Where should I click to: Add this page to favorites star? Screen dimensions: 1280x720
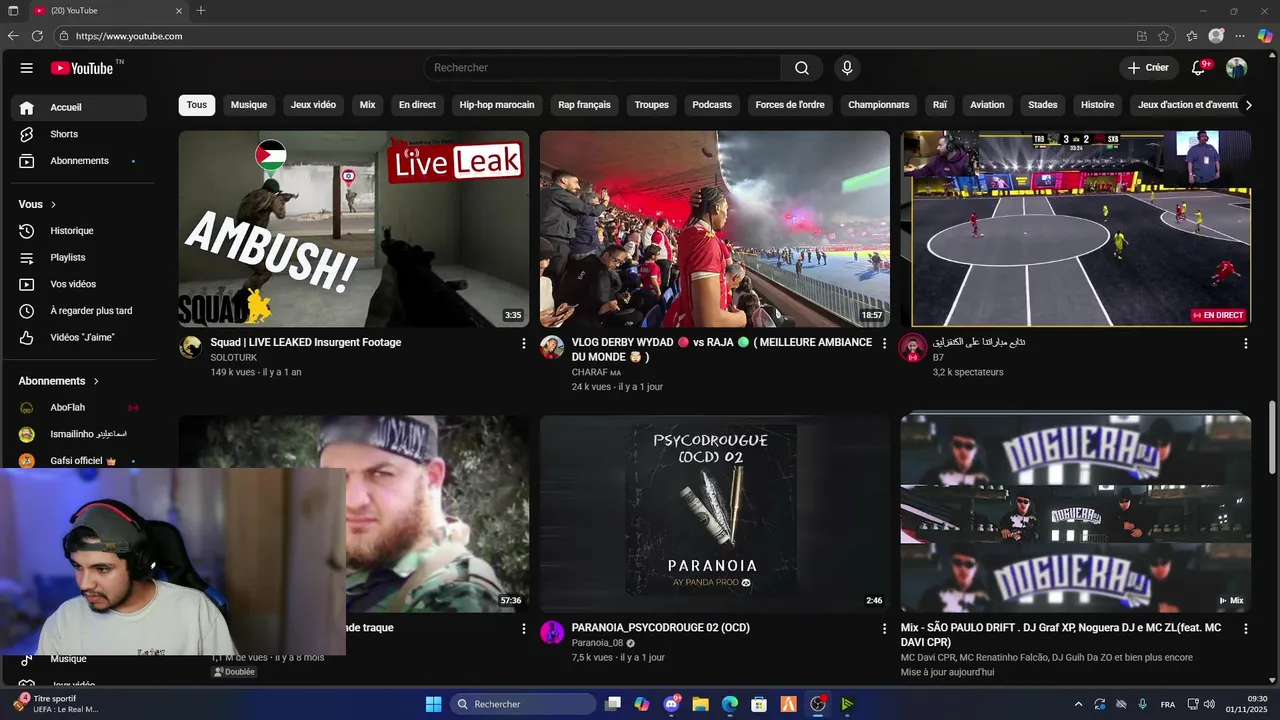pos(1164,36)
